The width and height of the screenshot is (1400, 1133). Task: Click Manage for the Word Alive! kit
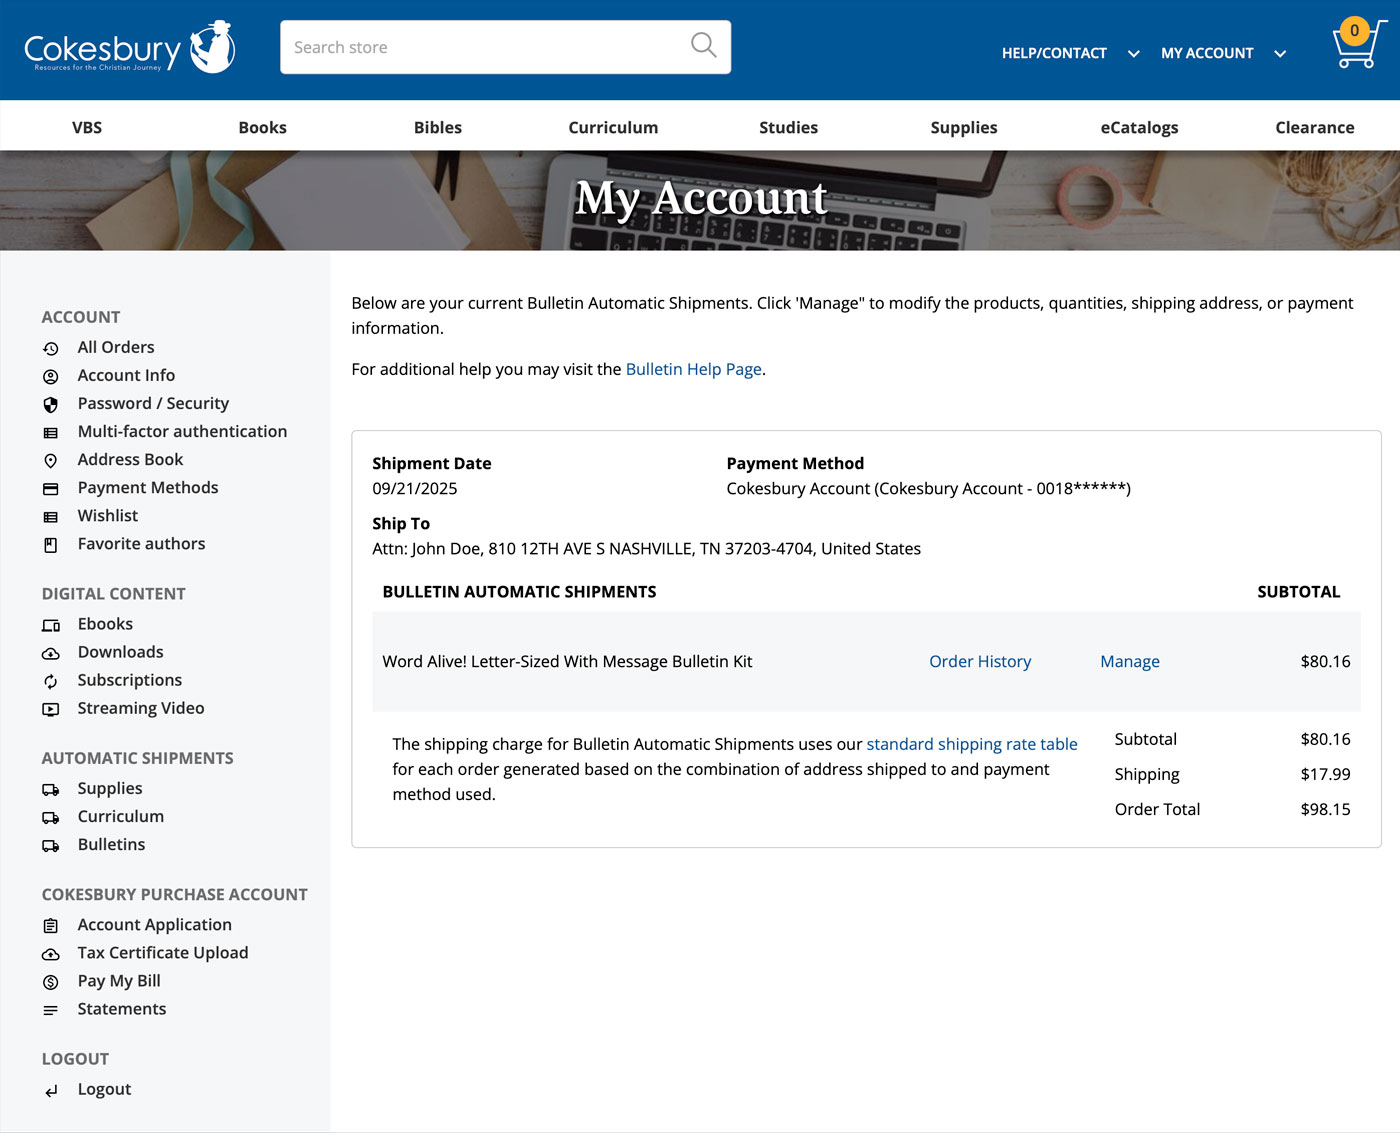(x=1129, y=661)
